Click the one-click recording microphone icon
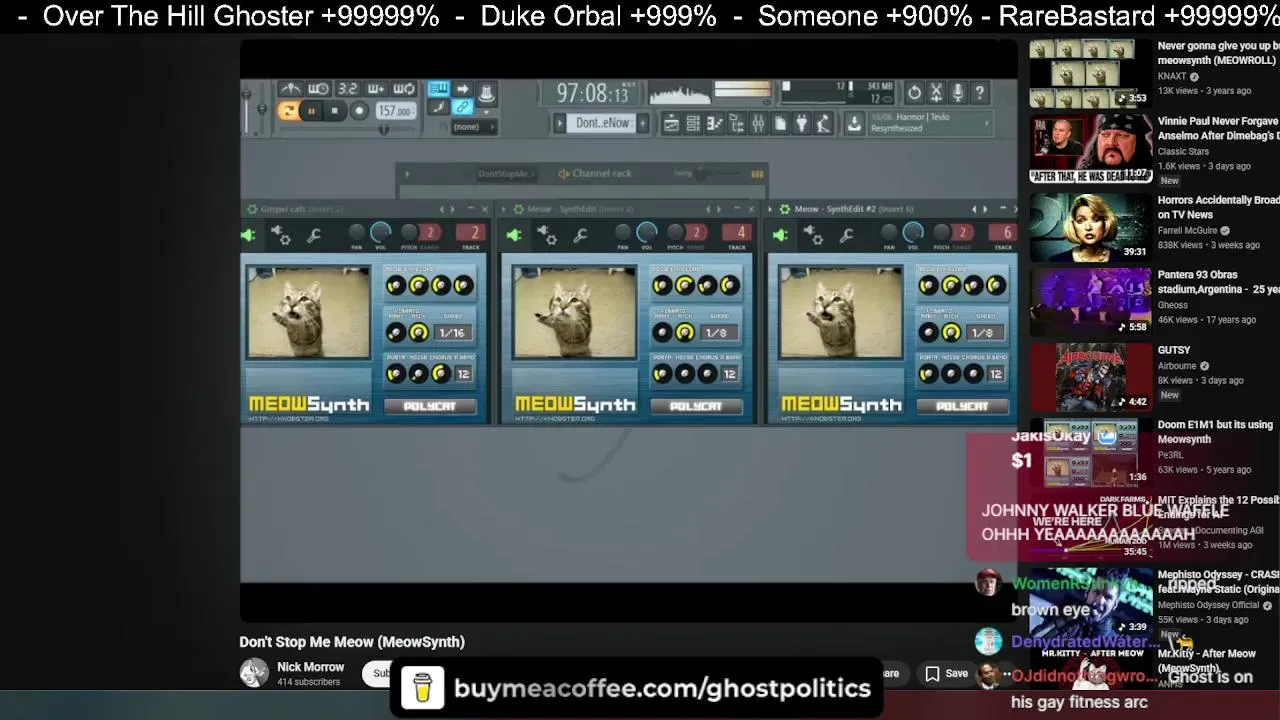The height and width of the screenshot is (720, 1280). 958,93
